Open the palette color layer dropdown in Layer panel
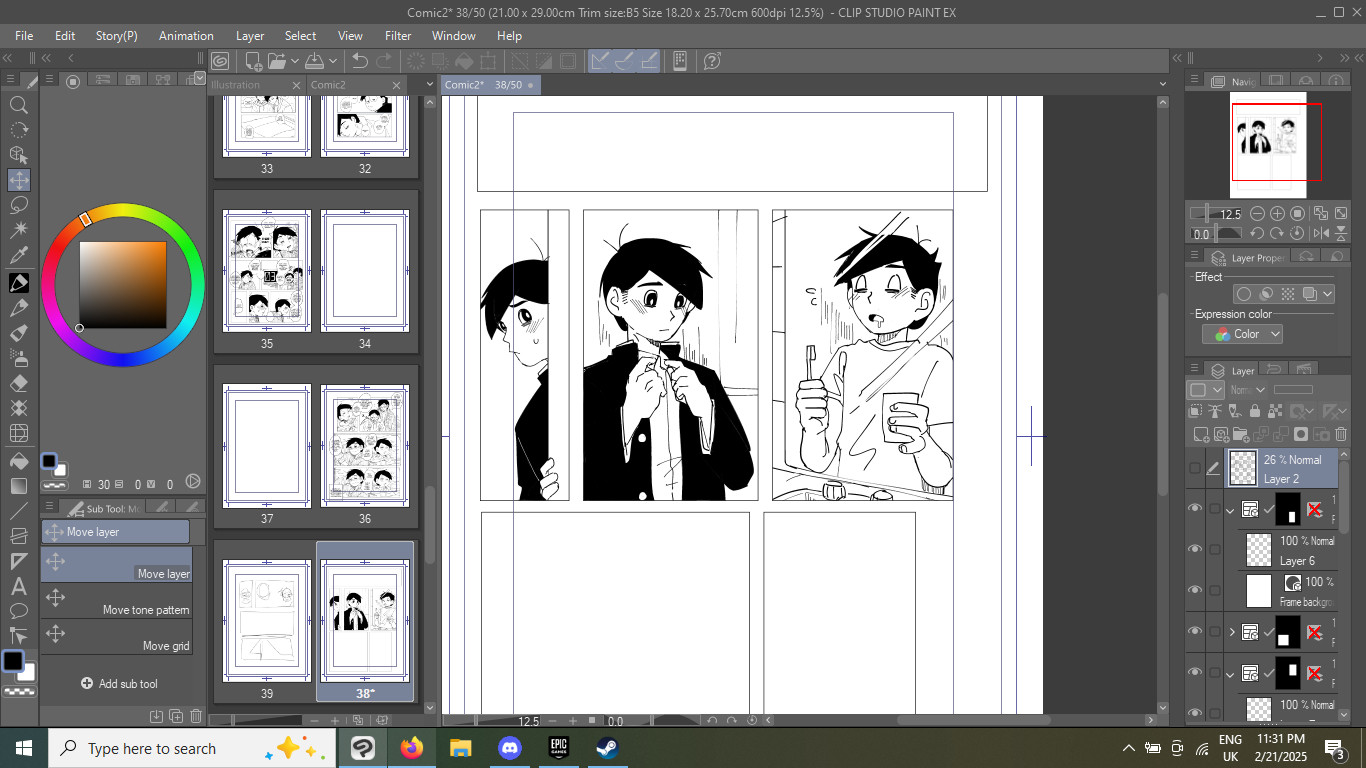This screenshot has width=1366, height=768. pos(1205,389)
